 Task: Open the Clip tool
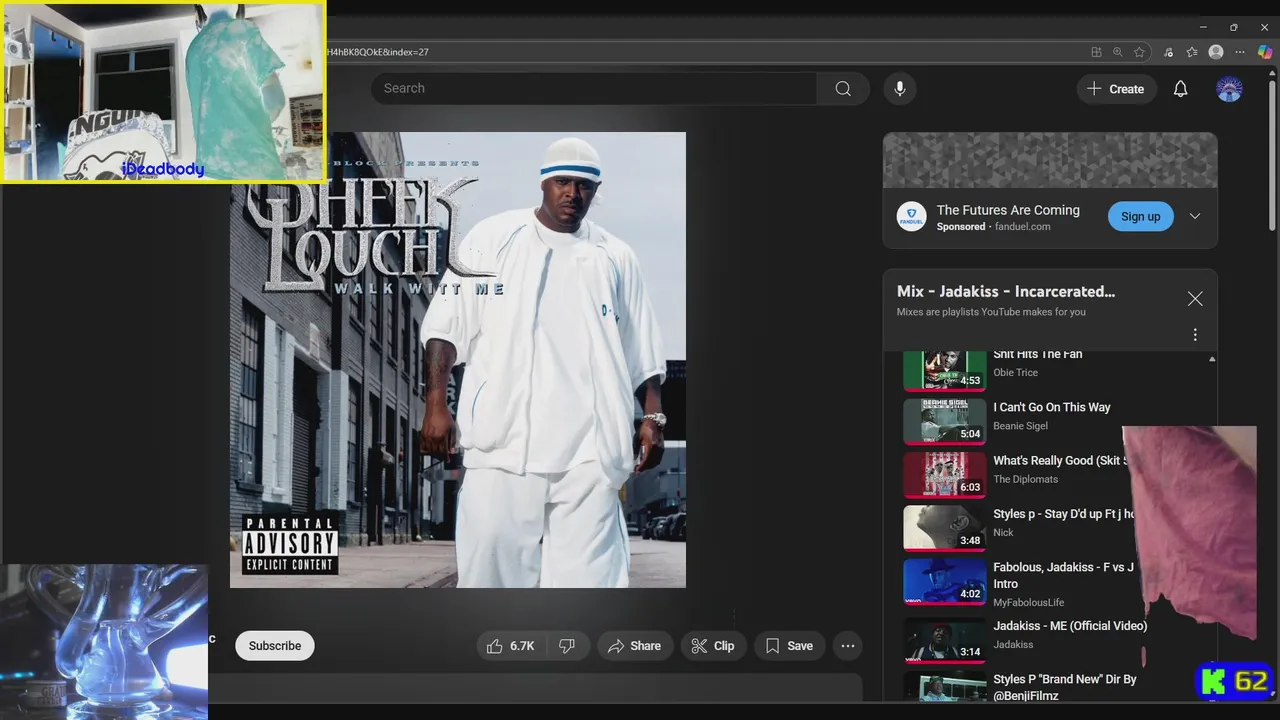(x=714, y=646)
